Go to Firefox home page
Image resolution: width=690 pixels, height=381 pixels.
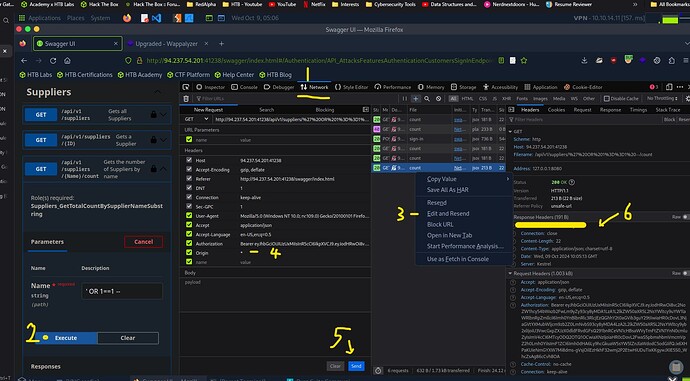pyautogui.click(x=67, y=61)
